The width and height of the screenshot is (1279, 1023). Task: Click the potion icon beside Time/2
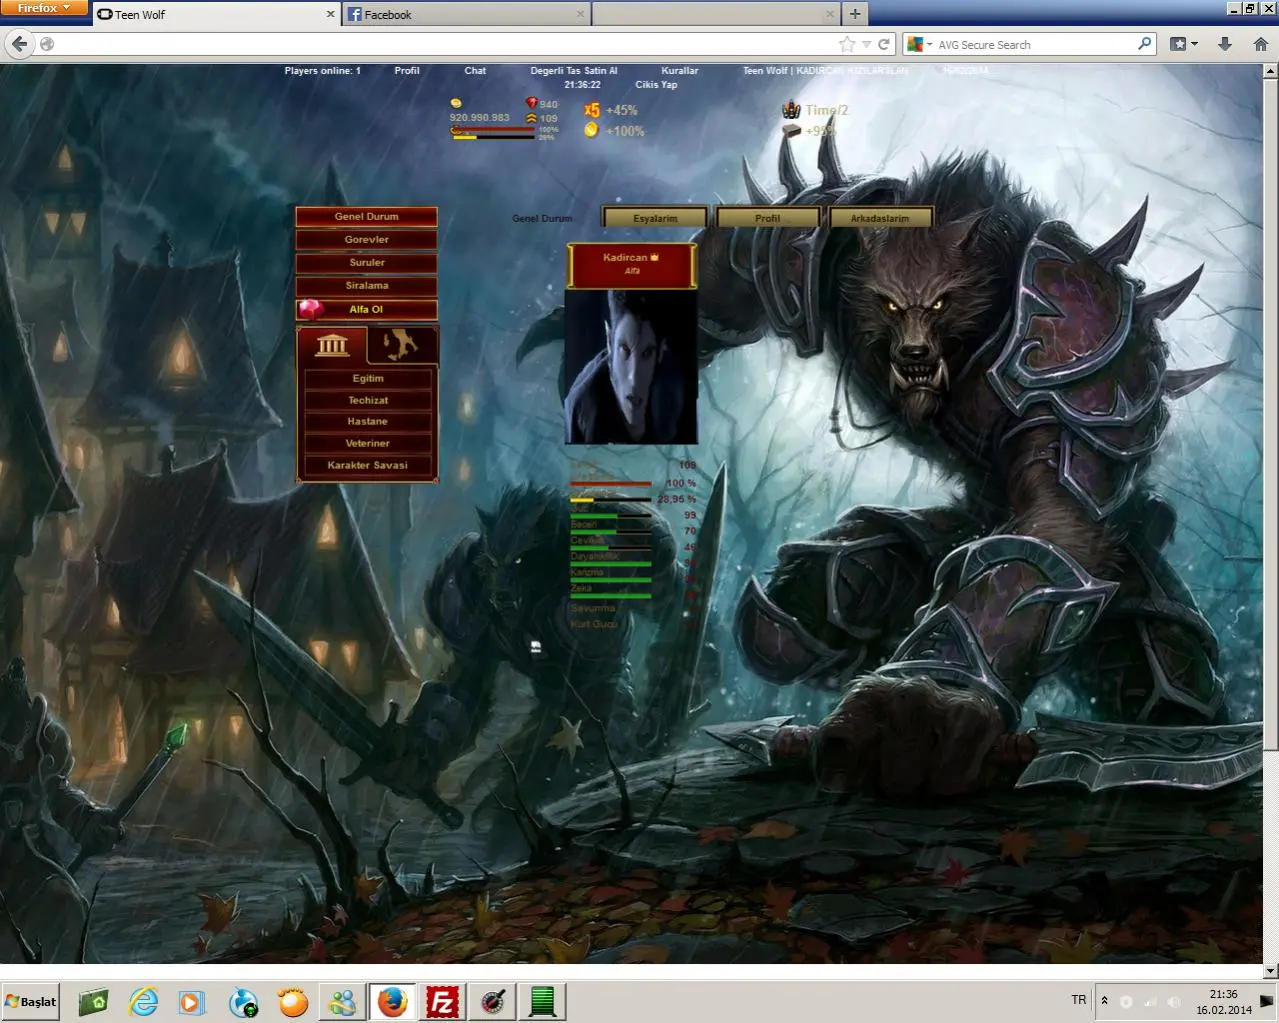791,109
